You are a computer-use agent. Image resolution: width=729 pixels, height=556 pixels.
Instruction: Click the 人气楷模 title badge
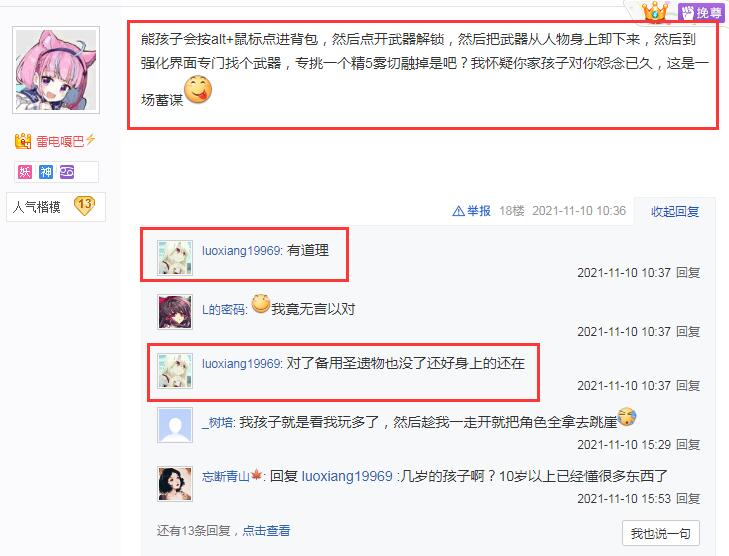[x=37, y=207]
